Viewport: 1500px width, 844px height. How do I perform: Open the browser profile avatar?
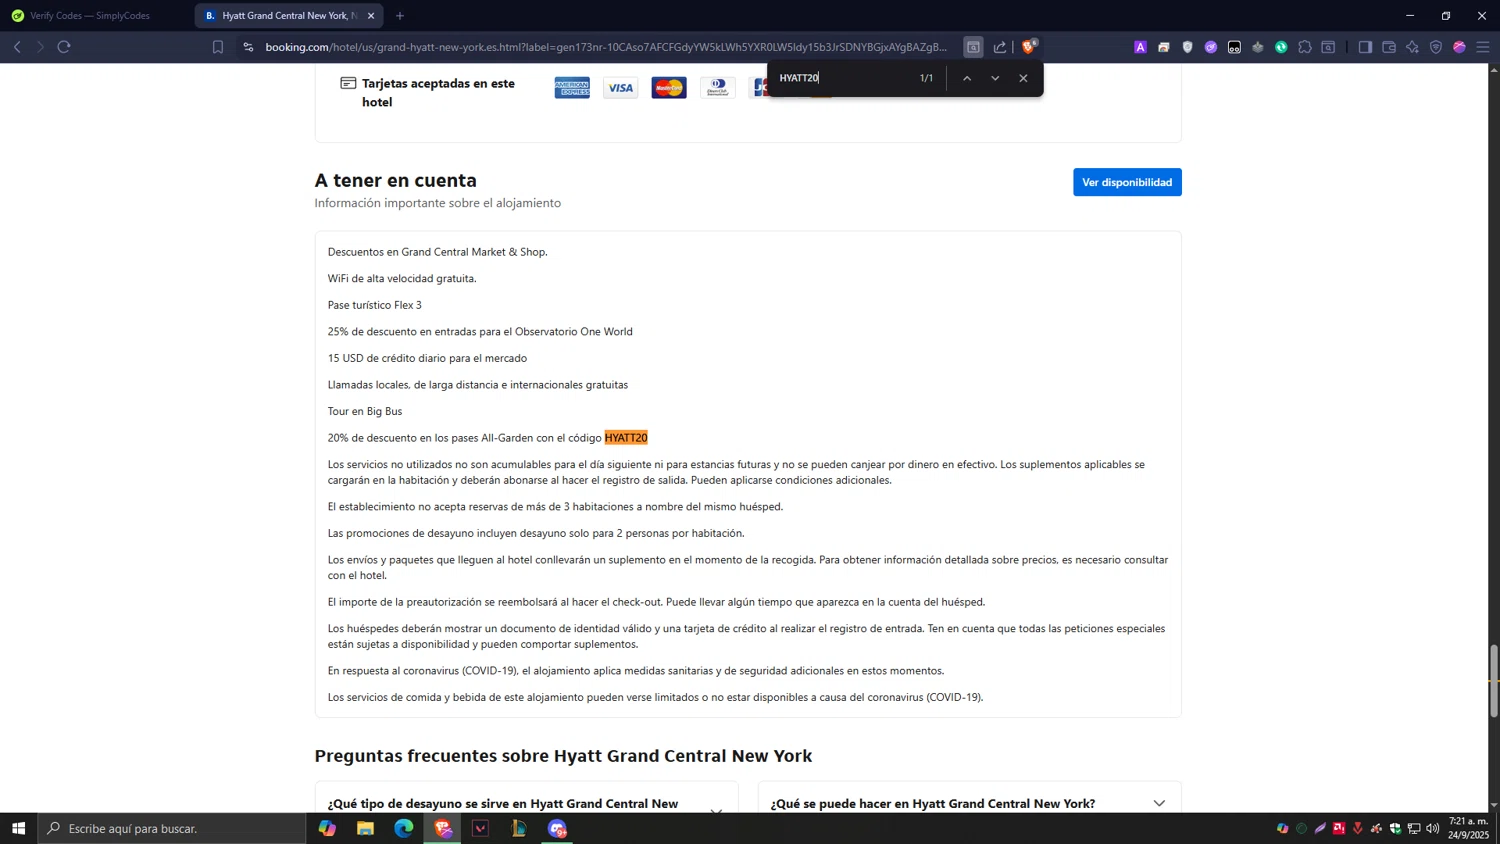click(1459, 47)
